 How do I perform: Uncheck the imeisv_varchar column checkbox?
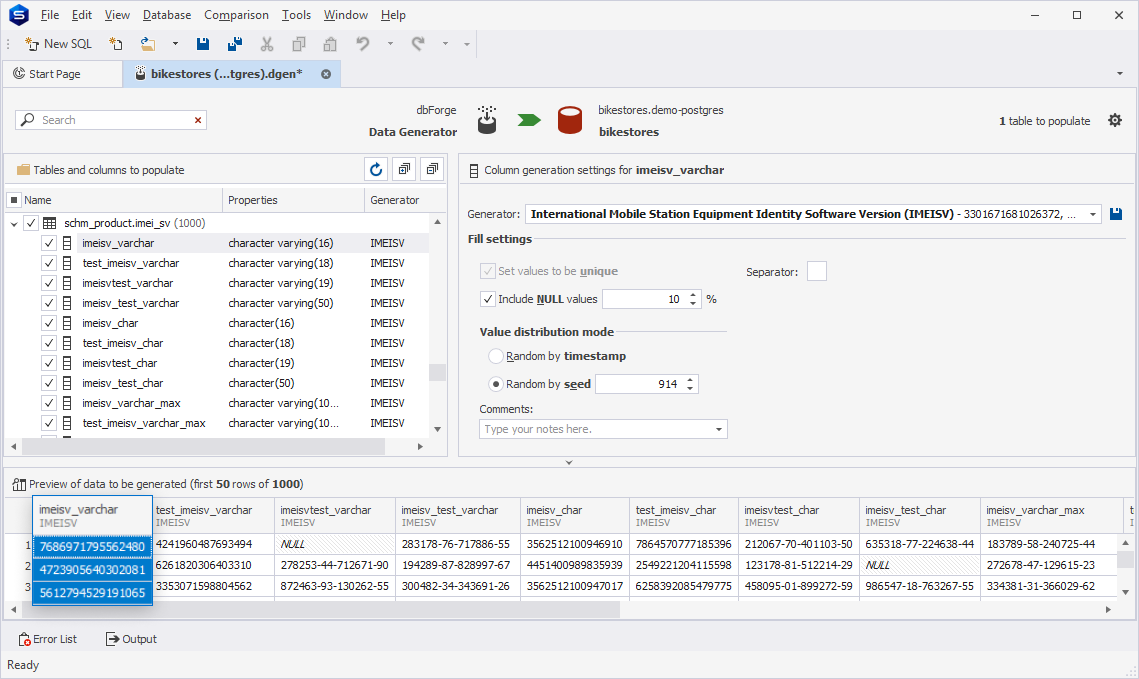49,243
